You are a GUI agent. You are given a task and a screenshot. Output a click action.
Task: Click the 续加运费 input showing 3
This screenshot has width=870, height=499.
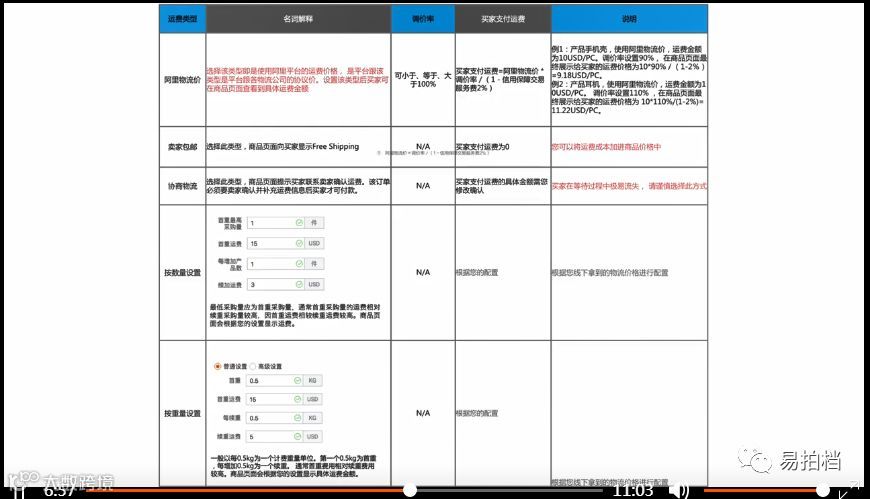tap(276, 284)
